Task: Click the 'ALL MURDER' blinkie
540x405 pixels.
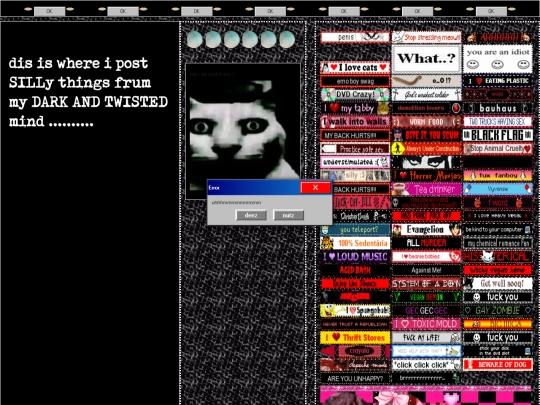Action: pyautogui.click(x=426, y=243)
